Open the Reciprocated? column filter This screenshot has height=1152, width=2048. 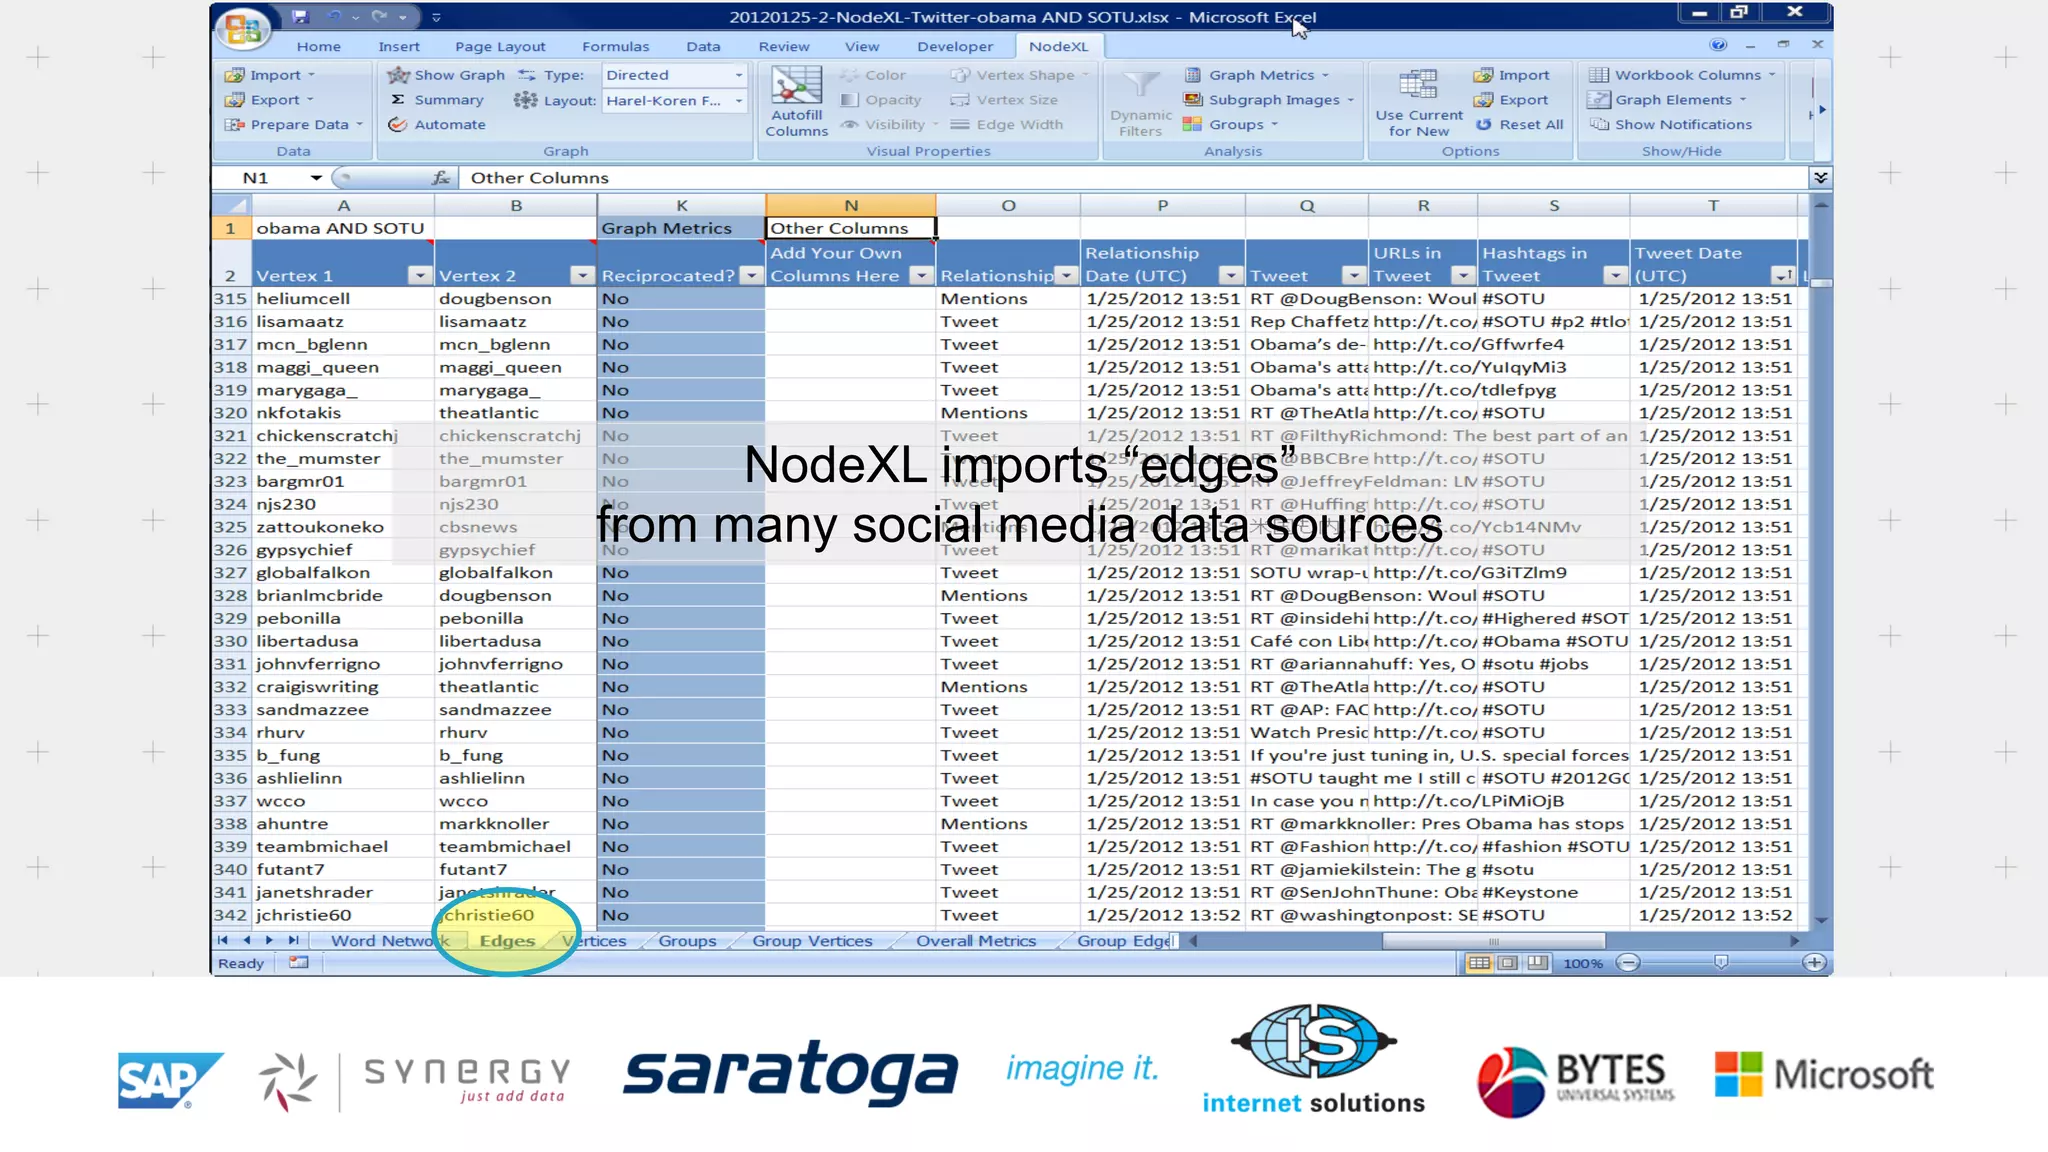[751, 276]
